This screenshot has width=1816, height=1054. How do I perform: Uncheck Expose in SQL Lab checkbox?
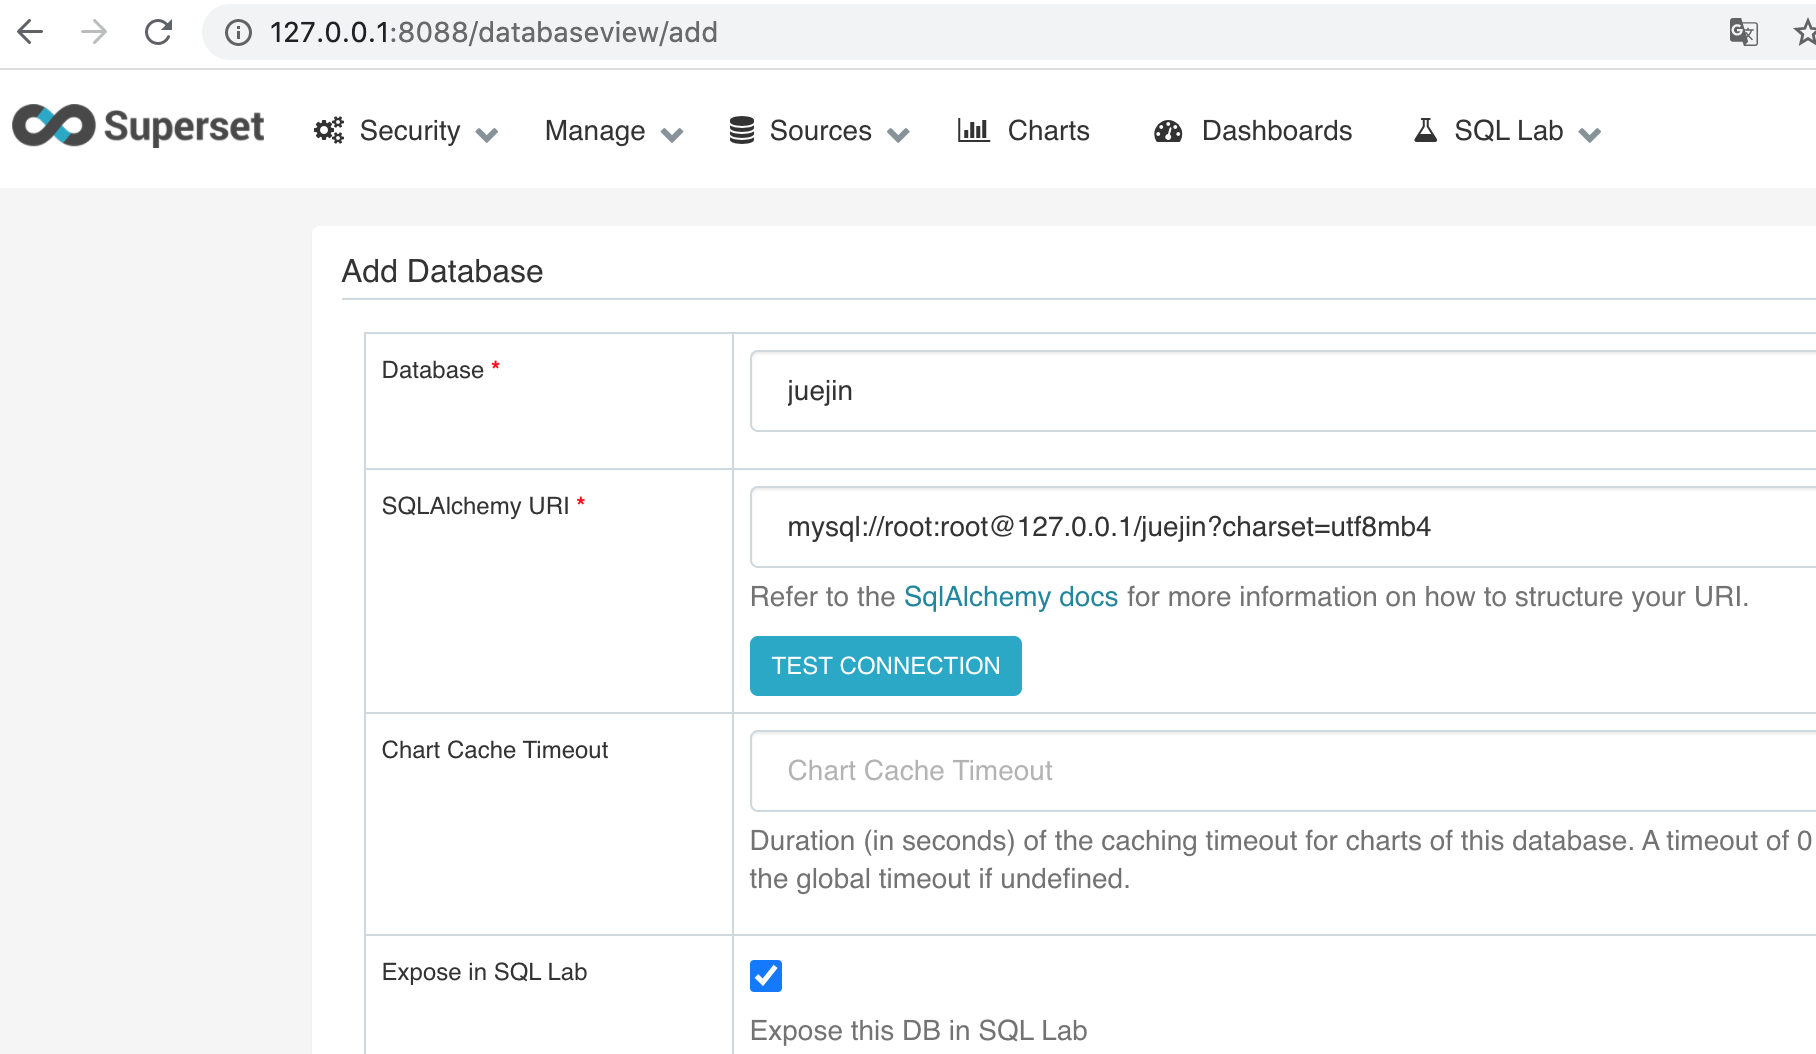click(766, 975)
